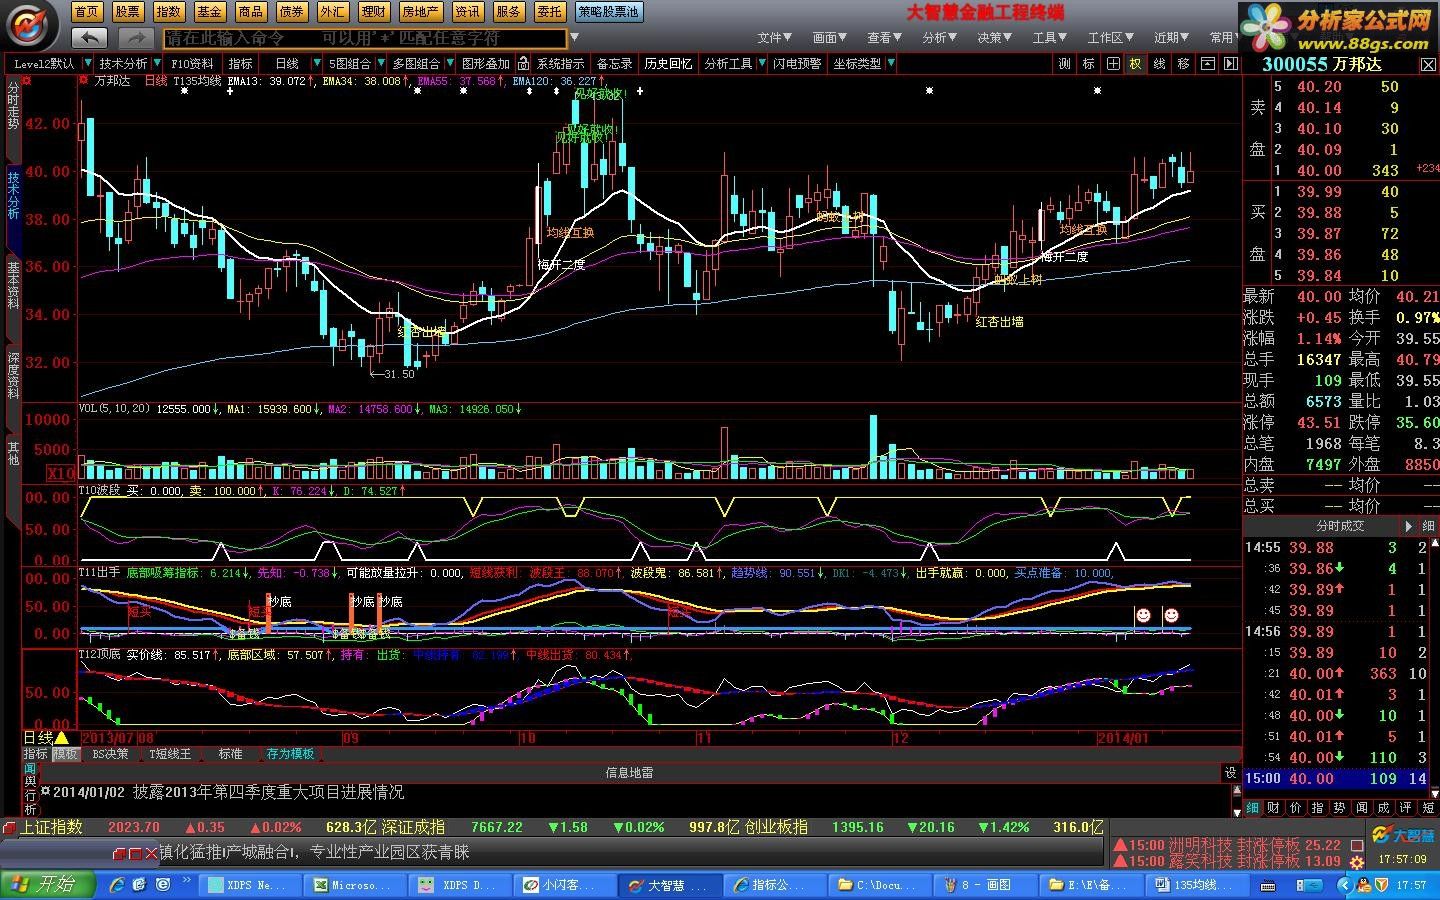Click the 大智慧 tray logo
Image resolution: width=1440 pixels, height=900 pixels.
[1405, 835]
